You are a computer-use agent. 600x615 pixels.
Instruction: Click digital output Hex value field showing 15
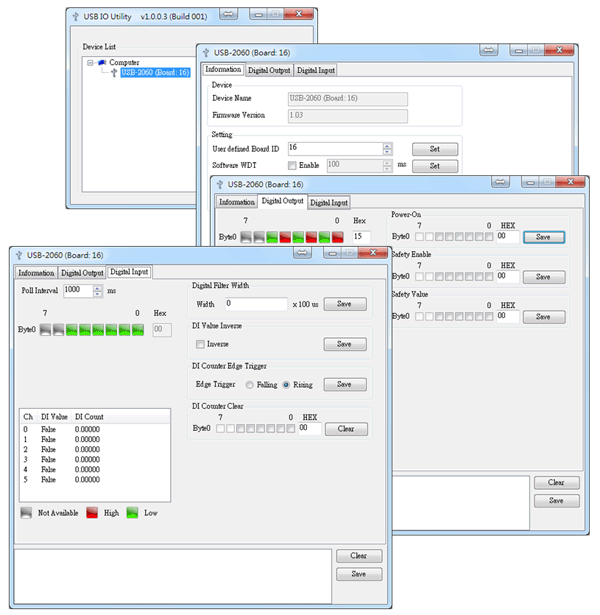point(361,237)
